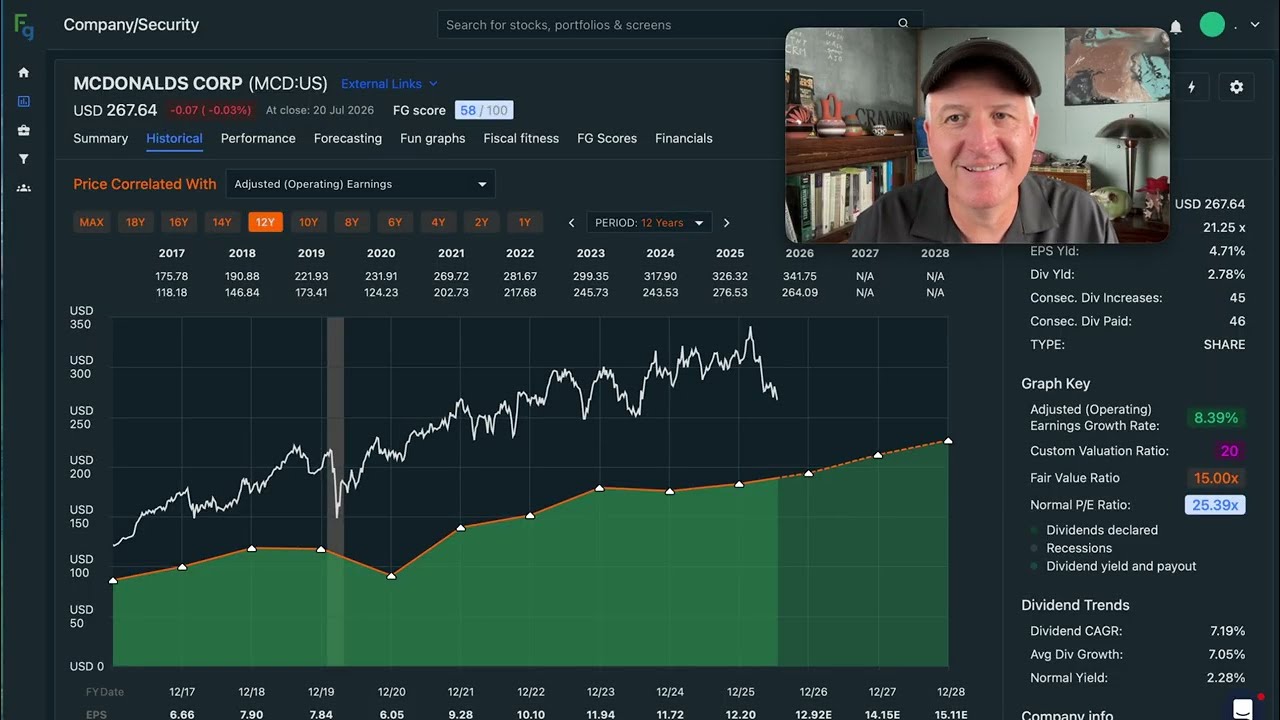This screenshot has height=720, width=1280.
Task: Select the 8Y timeframe button
Action: [351, 222]
